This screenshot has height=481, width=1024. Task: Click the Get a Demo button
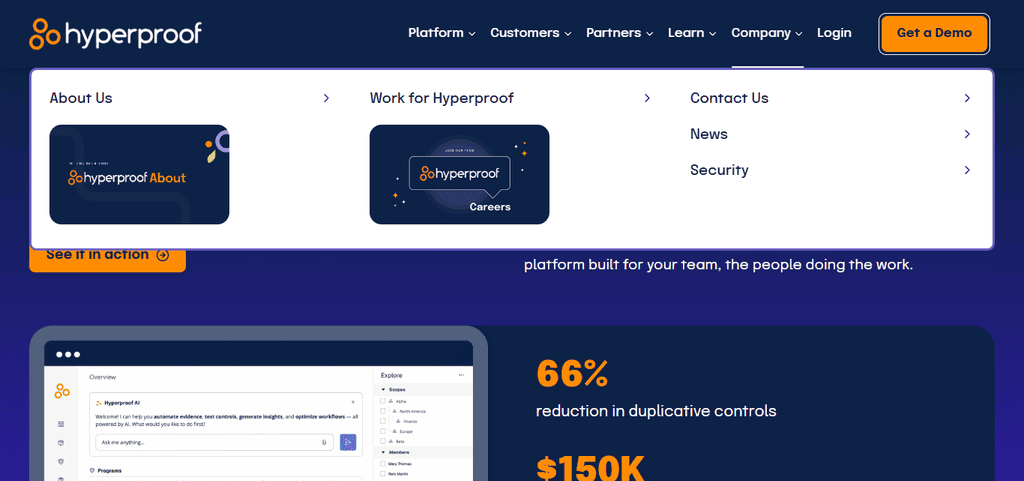(934, 33)
